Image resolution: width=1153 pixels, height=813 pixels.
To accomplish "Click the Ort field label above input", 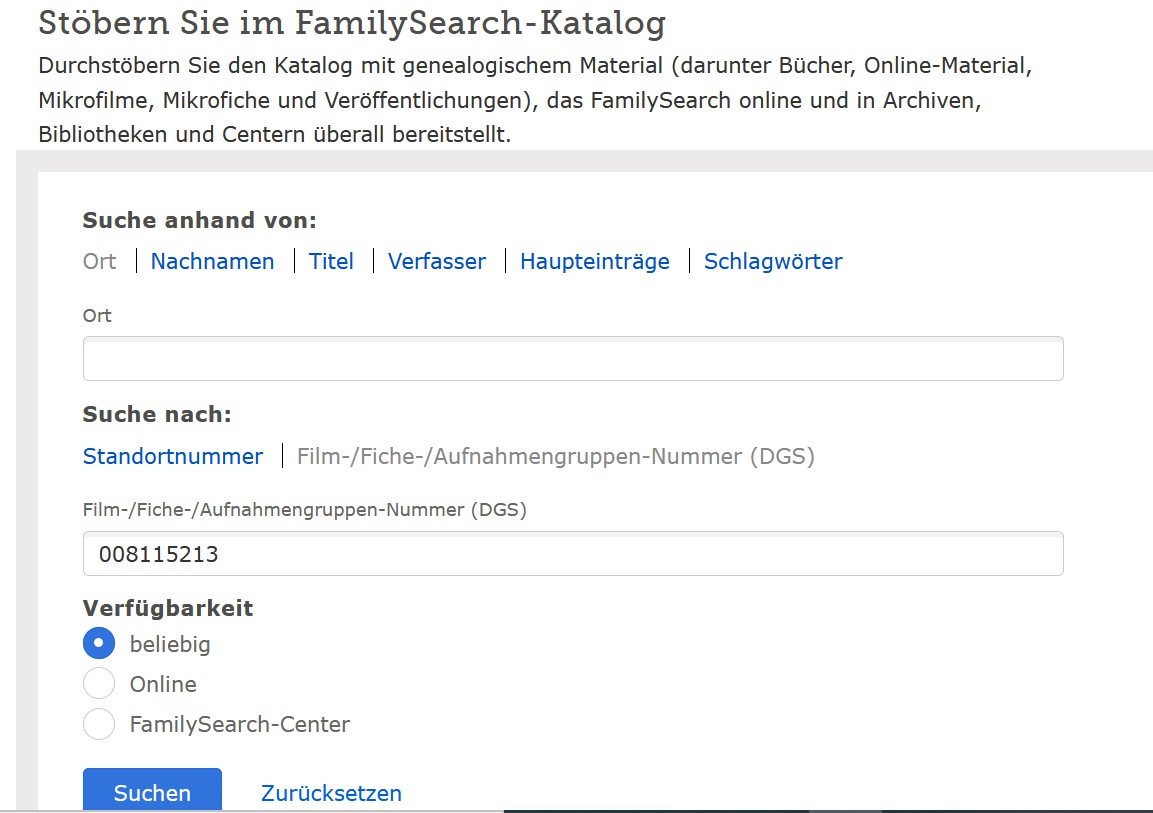I will [97, 315].
